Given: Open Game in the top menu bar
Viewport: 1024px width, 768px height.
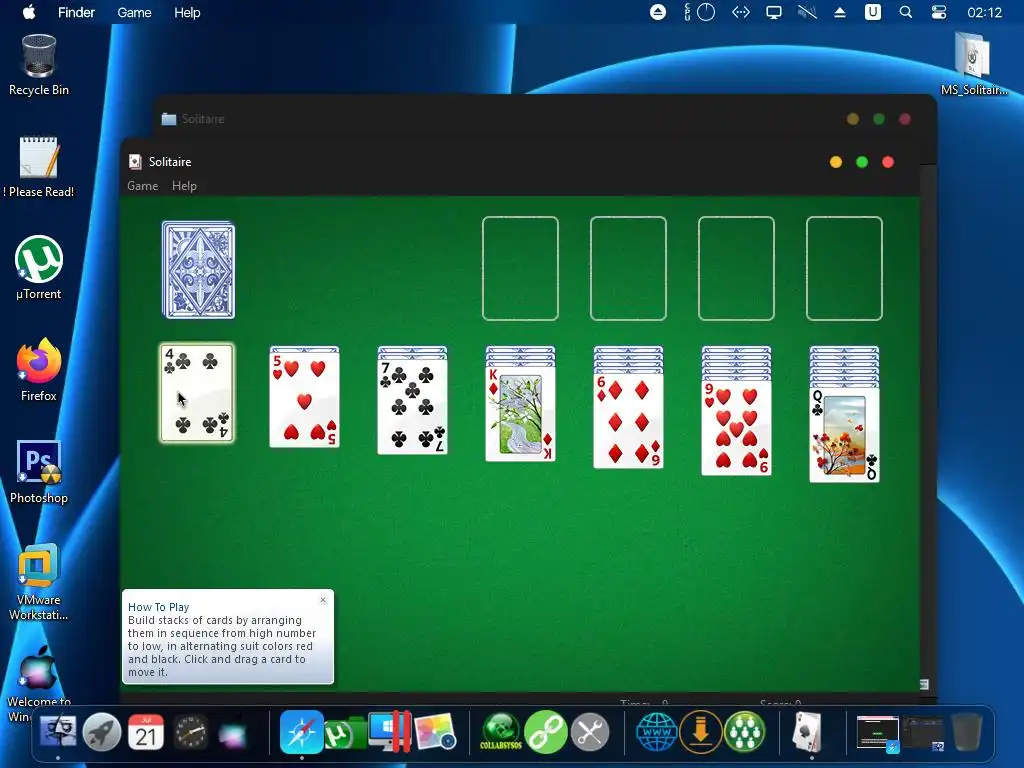Looking at the screenshot, I should pos(135,12).
